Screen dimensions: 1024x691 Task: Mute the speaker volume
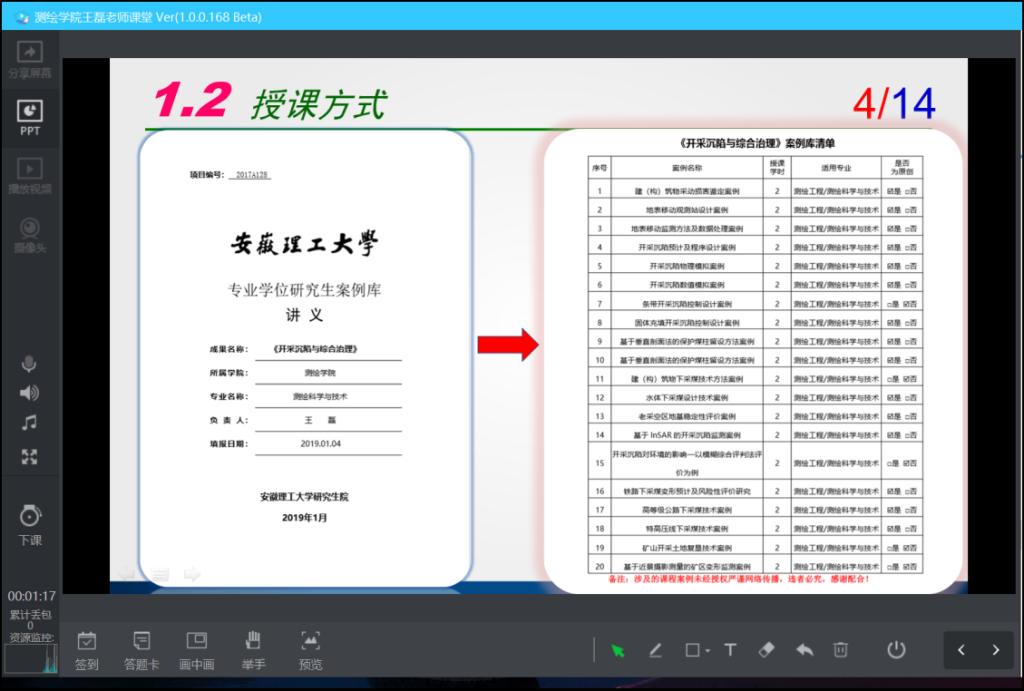coord(30,393)
